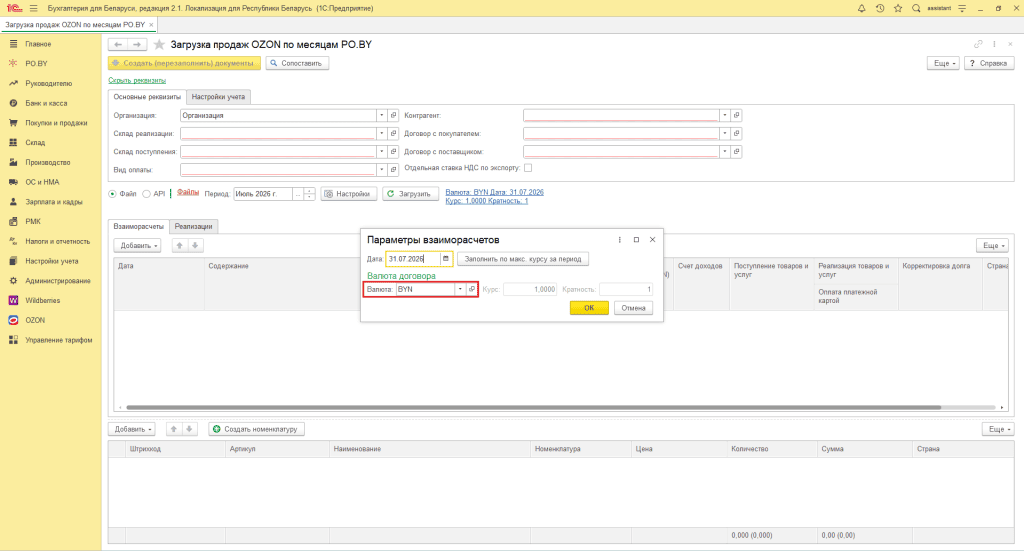The height and width of the screenshot is (551, 1024).
Task: Open the Файлы link
Action: click(x=188, y=193)
